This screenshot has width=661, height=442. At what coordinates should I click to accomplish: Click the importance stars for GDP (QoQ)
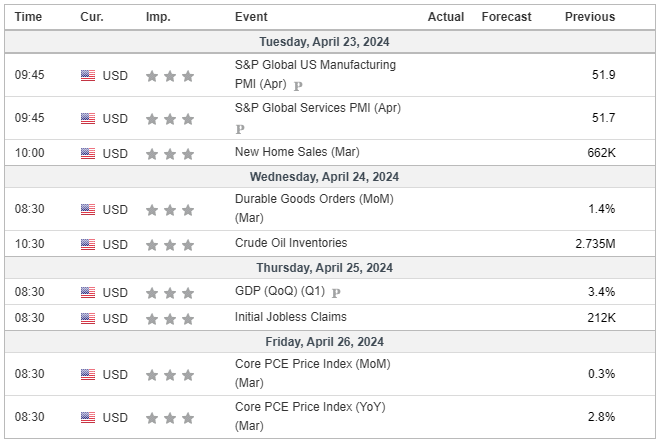170,293
